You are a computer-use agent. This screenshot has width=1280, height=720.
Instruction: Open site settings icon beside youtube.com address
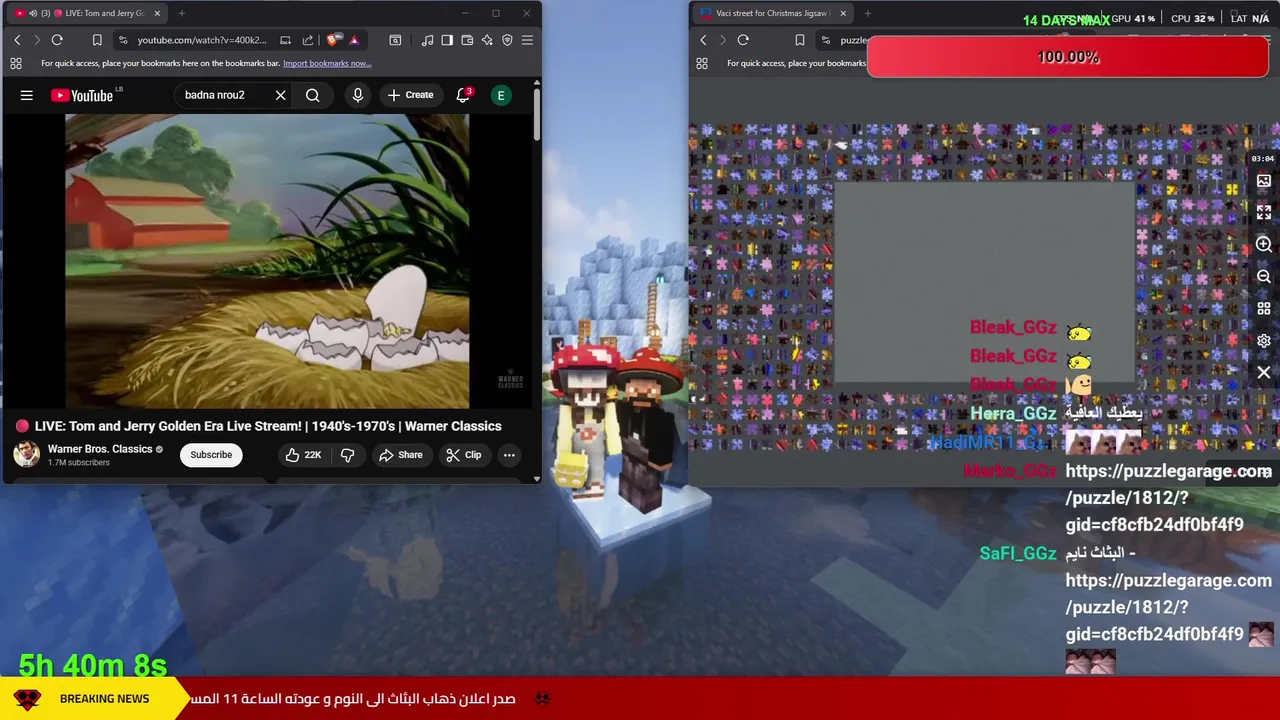(x=123, y=40)
